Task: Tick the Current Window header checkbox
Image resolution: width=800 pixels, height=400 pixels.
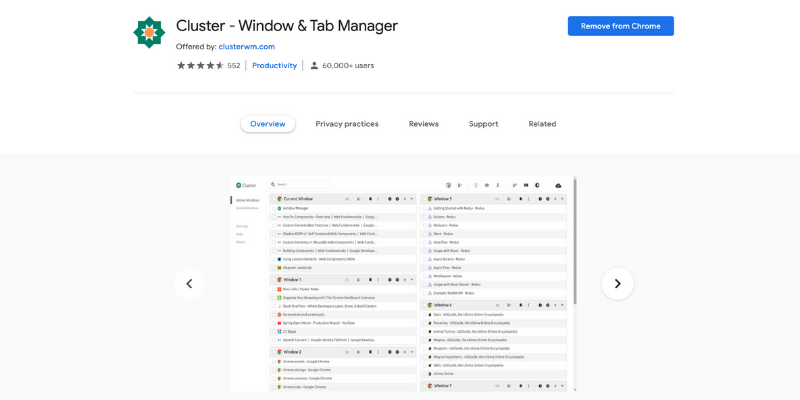Action: pos(274,199)
